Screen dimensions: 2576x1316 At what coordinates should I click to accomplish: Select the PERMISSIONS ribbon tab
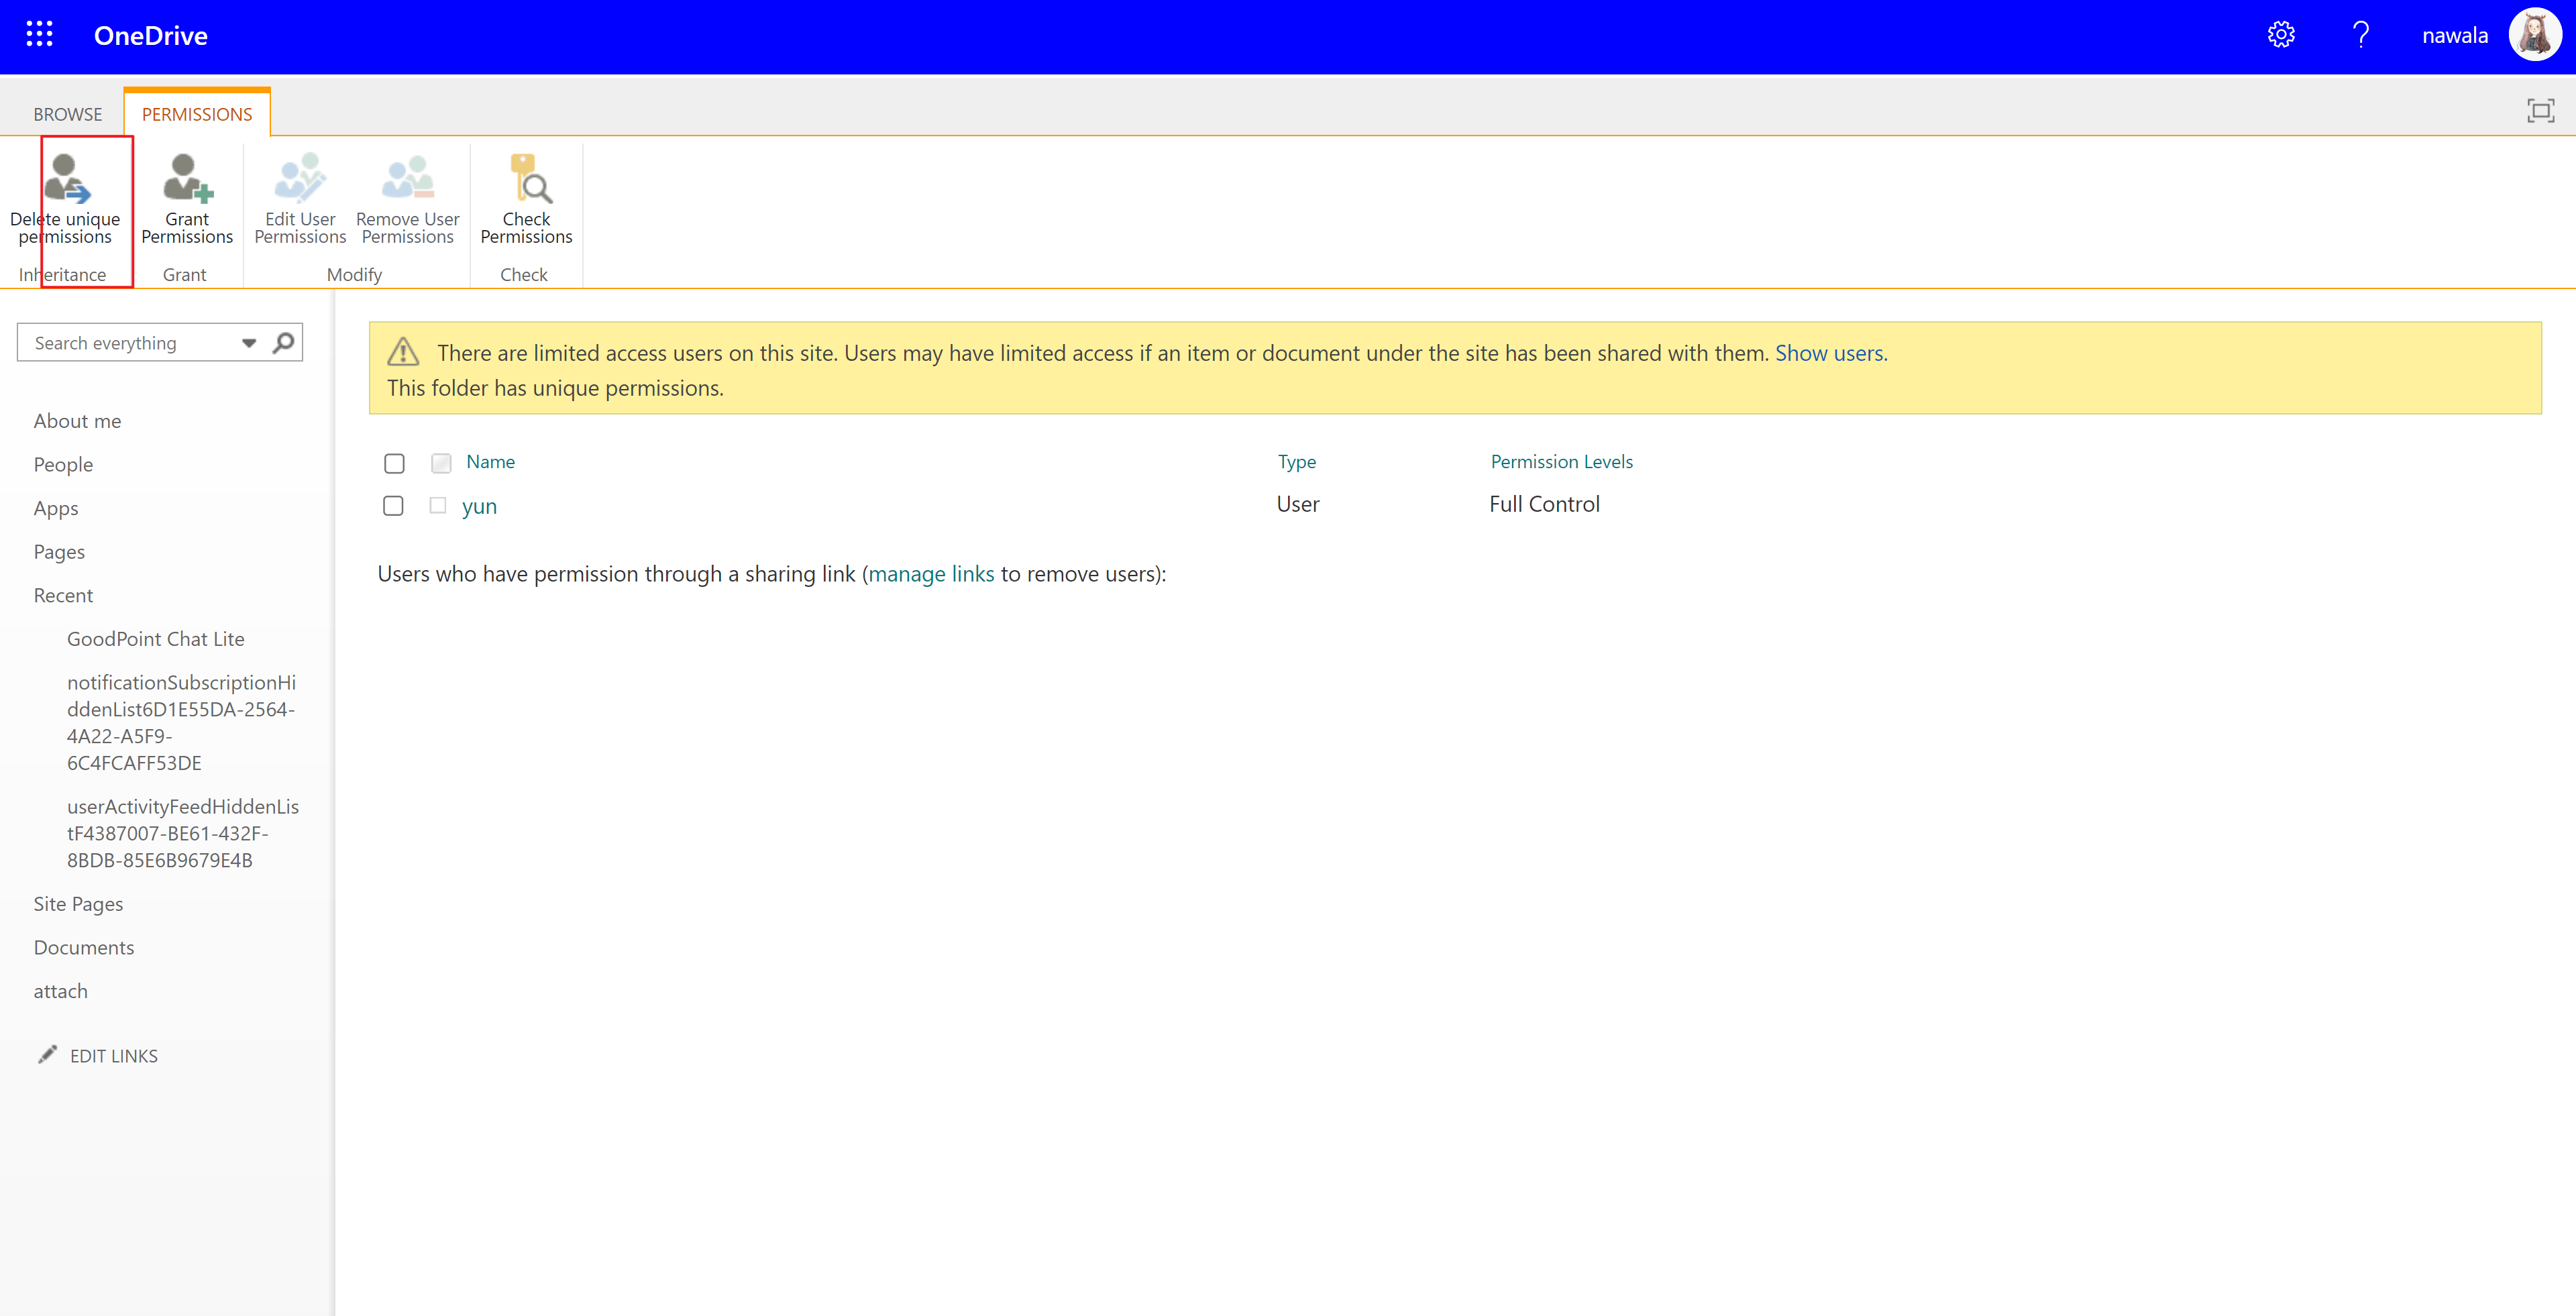tap(197, 114)
